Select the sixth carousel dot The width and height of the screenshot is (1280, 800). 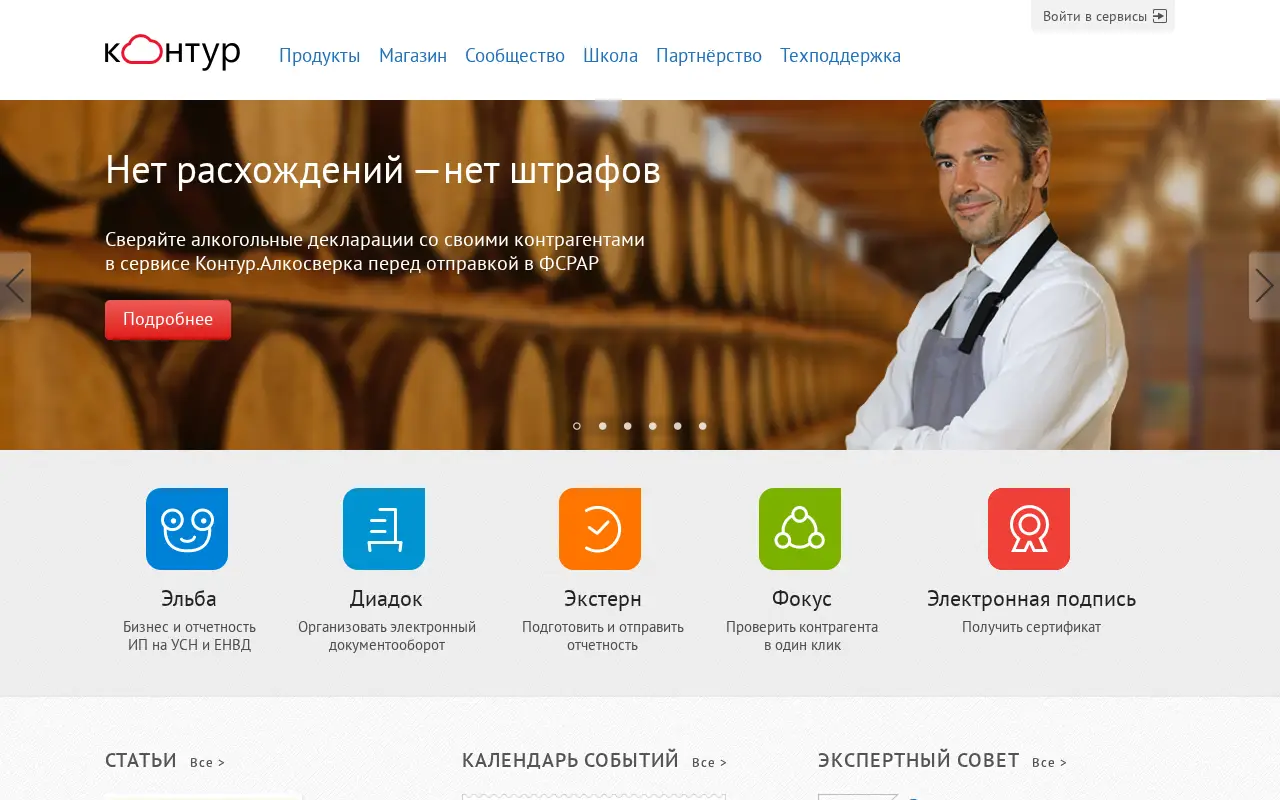coord(702,426)
